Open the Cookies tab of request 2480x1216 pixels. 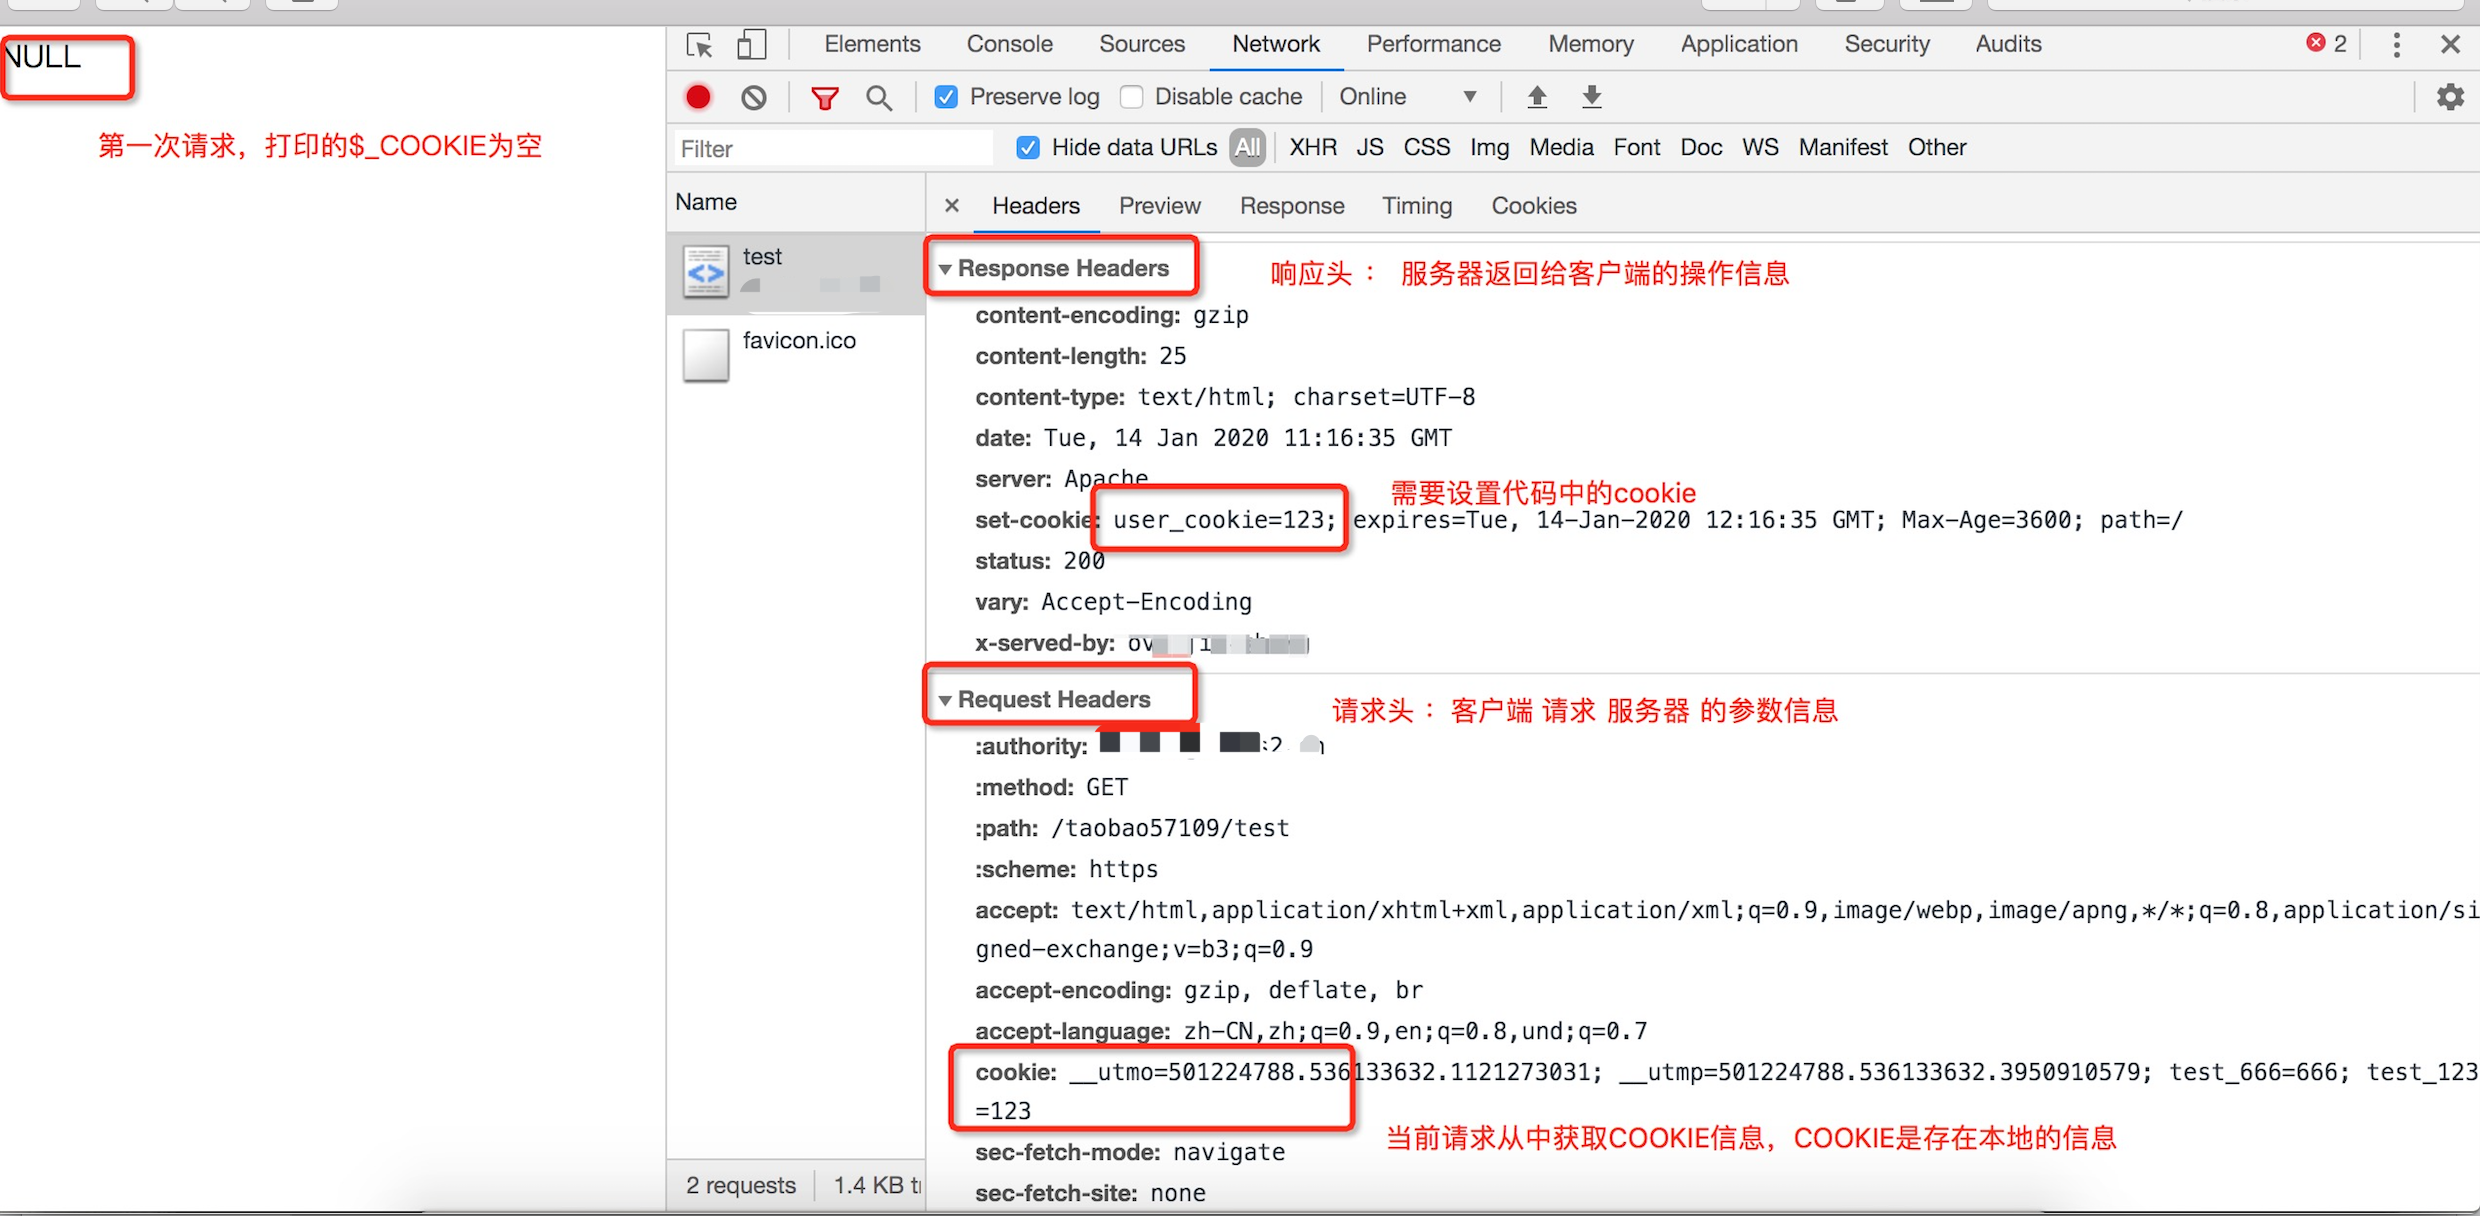(x=1533, y=206)
